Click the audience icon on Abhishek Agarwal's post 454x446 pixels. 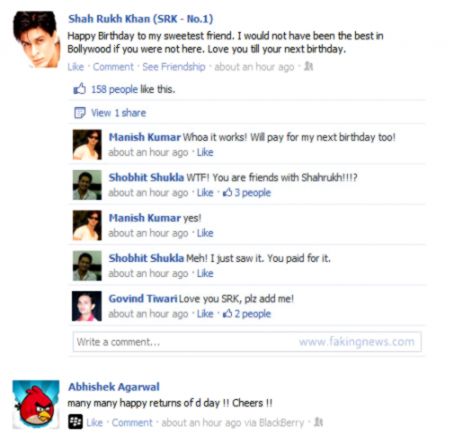[318, 422]
